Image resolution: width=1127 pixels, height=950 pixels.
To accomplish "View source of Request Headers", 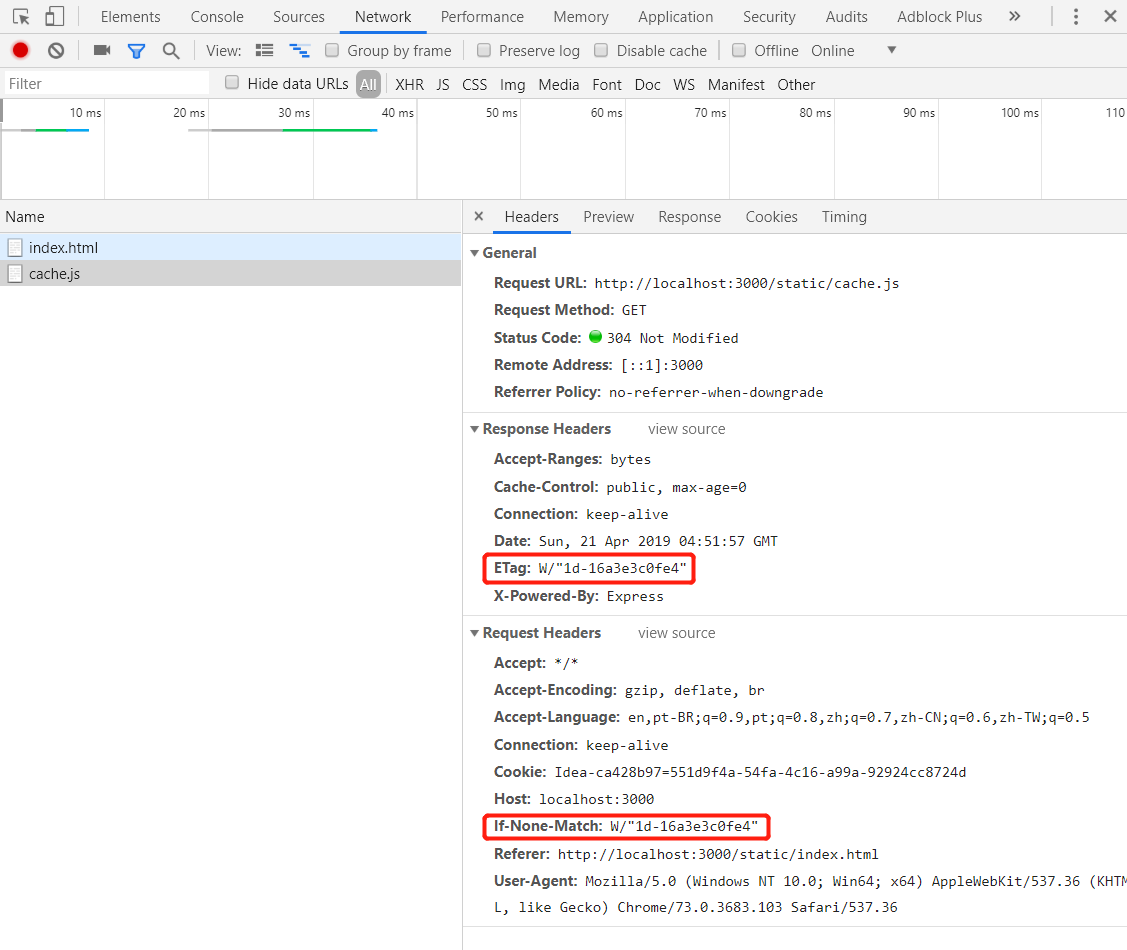I will [676, 633].
